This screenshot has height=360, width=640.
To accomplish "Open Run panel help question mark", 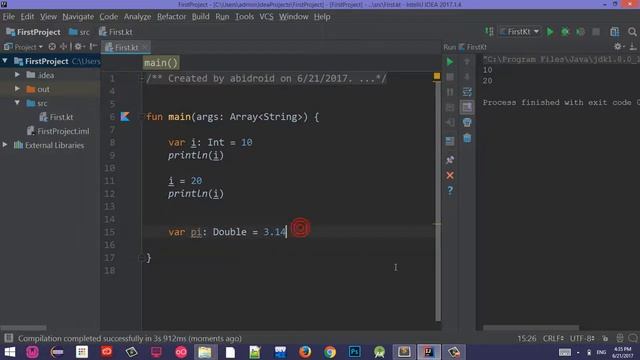I will (450, 191).
